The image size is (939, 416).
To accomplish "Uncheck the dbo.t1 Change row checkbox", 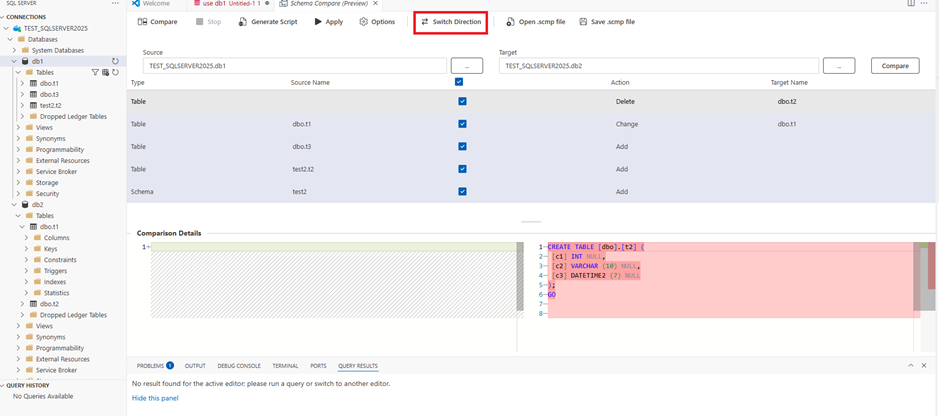I will point(462,124).
